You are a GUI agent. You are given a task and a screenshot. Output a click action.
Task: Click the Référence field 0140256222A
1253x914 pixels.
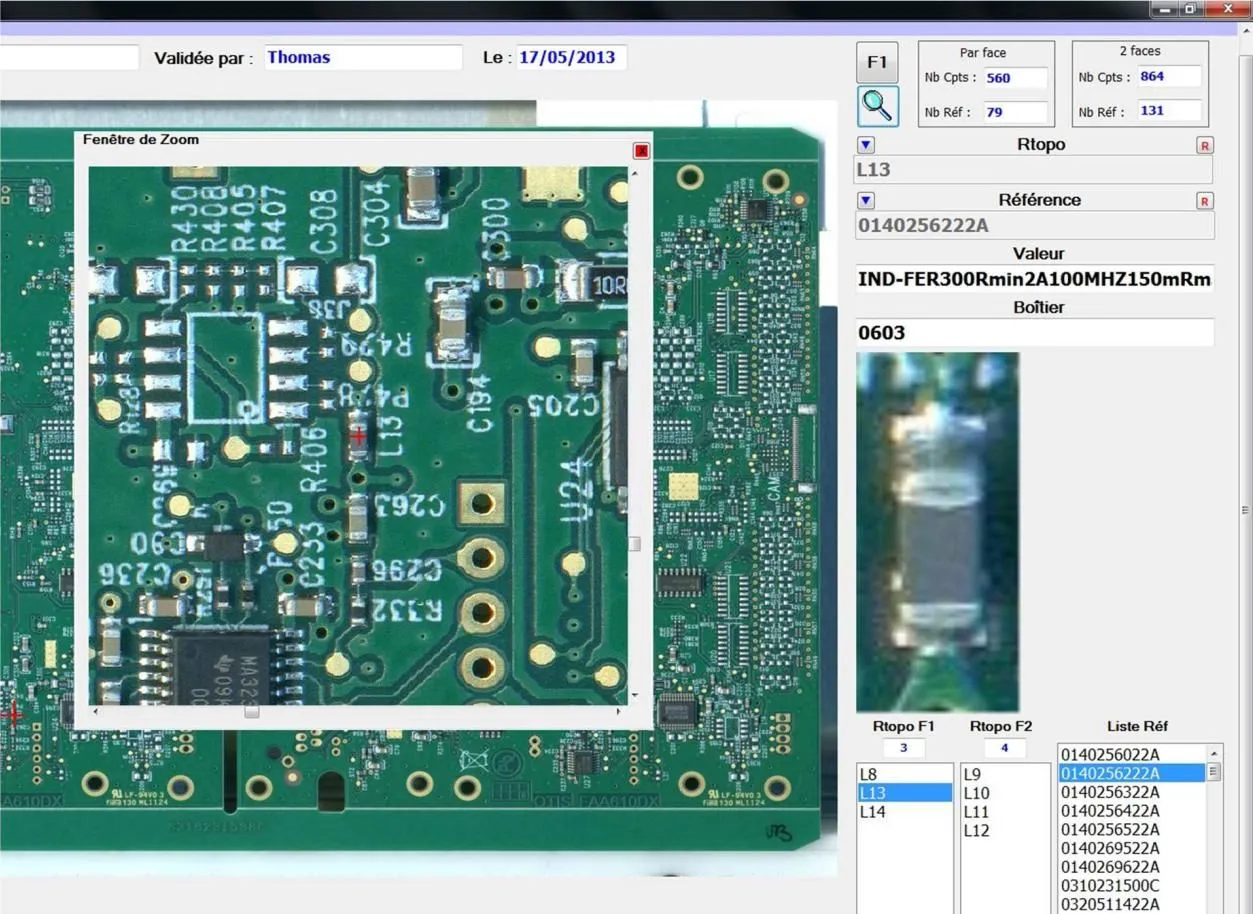tap(1034, 226)
